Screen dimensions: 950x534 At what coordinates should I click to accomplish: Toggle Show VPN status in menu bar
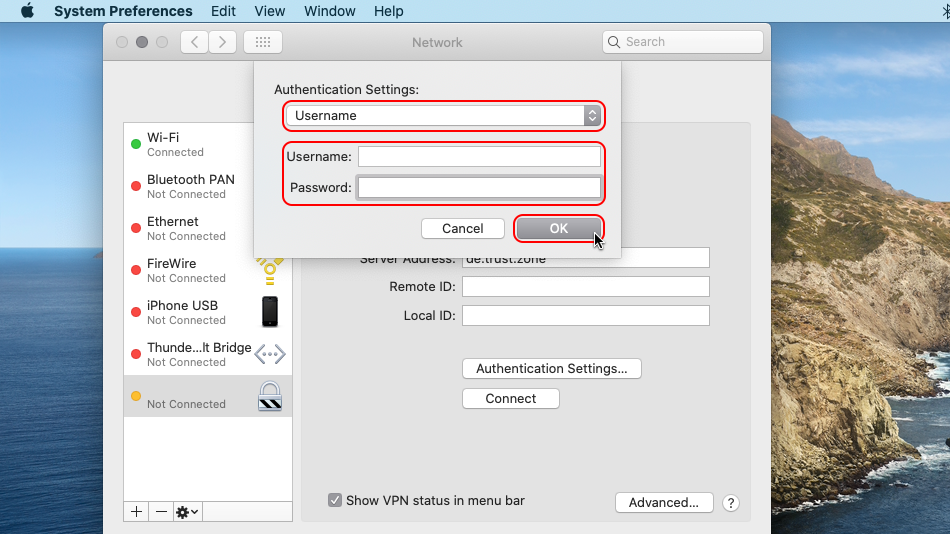336,500
